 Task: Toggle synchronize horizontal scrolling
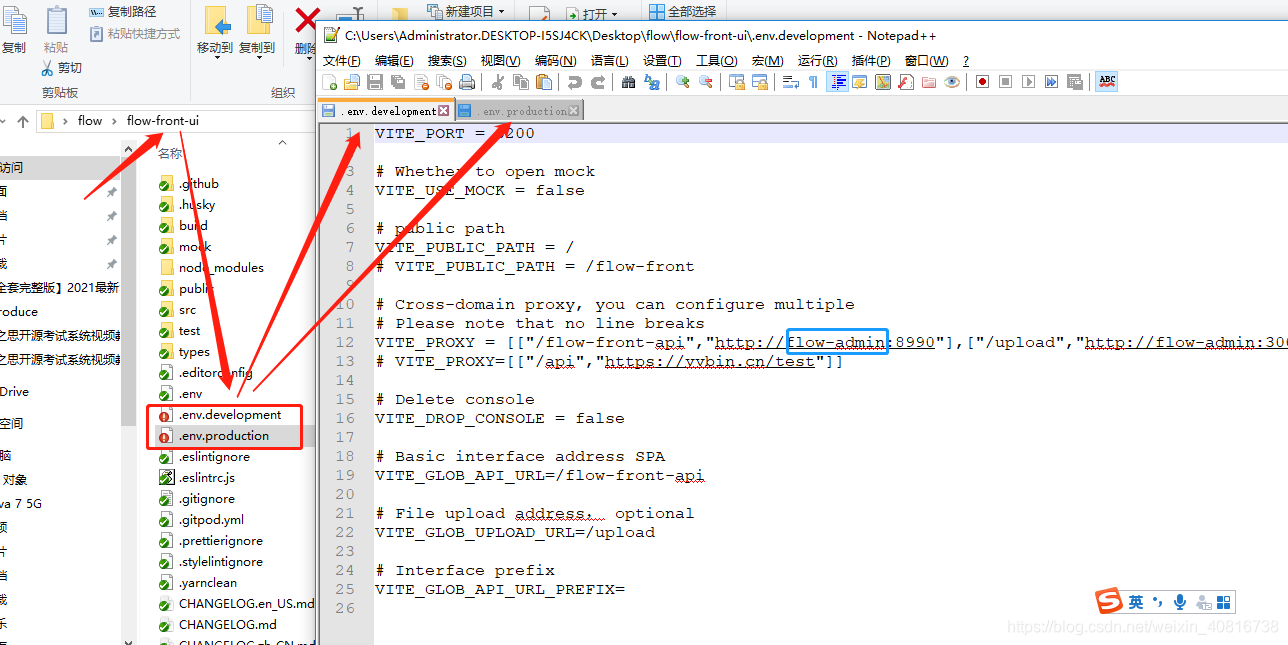[759, 82]
